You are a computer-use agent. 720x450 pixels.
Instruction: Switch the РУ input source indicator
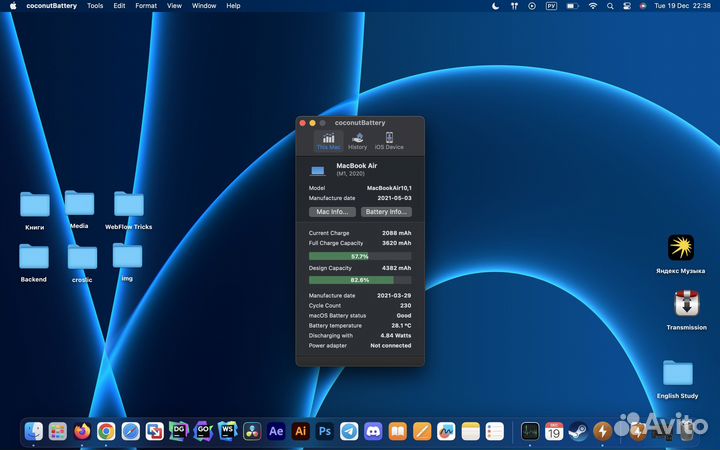pyautogui.click(x=551, y=6)
